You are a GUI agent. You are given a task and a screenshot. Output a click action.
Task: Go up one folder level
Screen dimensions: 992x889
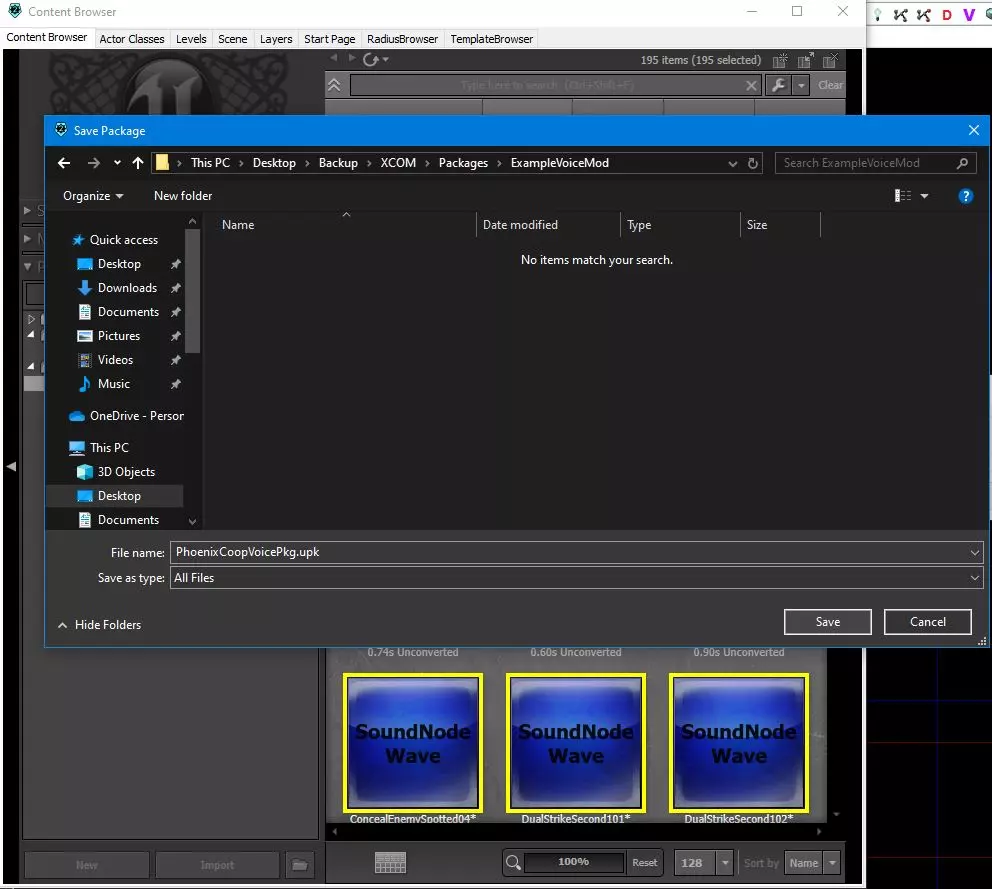(138, 163)
